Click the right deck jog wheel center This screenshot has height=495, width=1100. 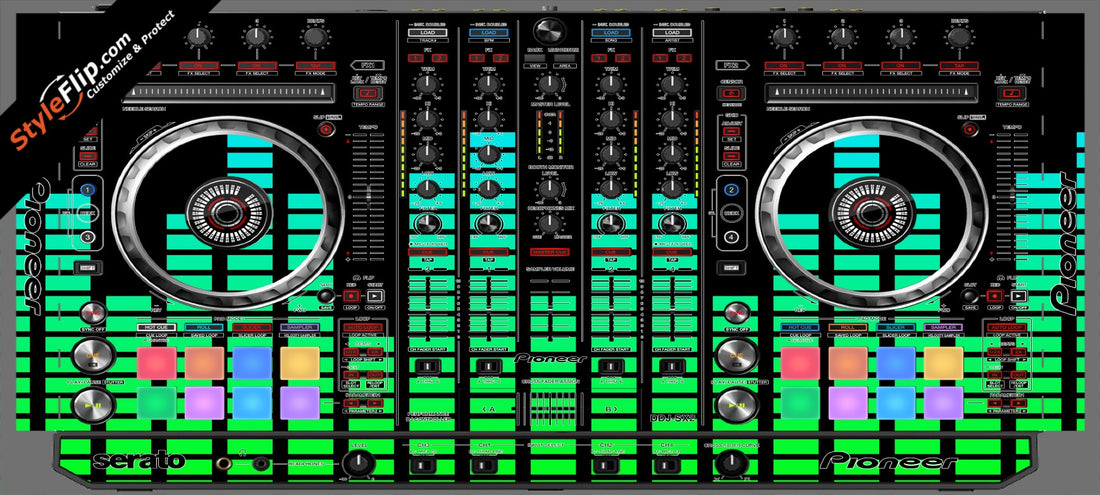click(x=863, y=212)
